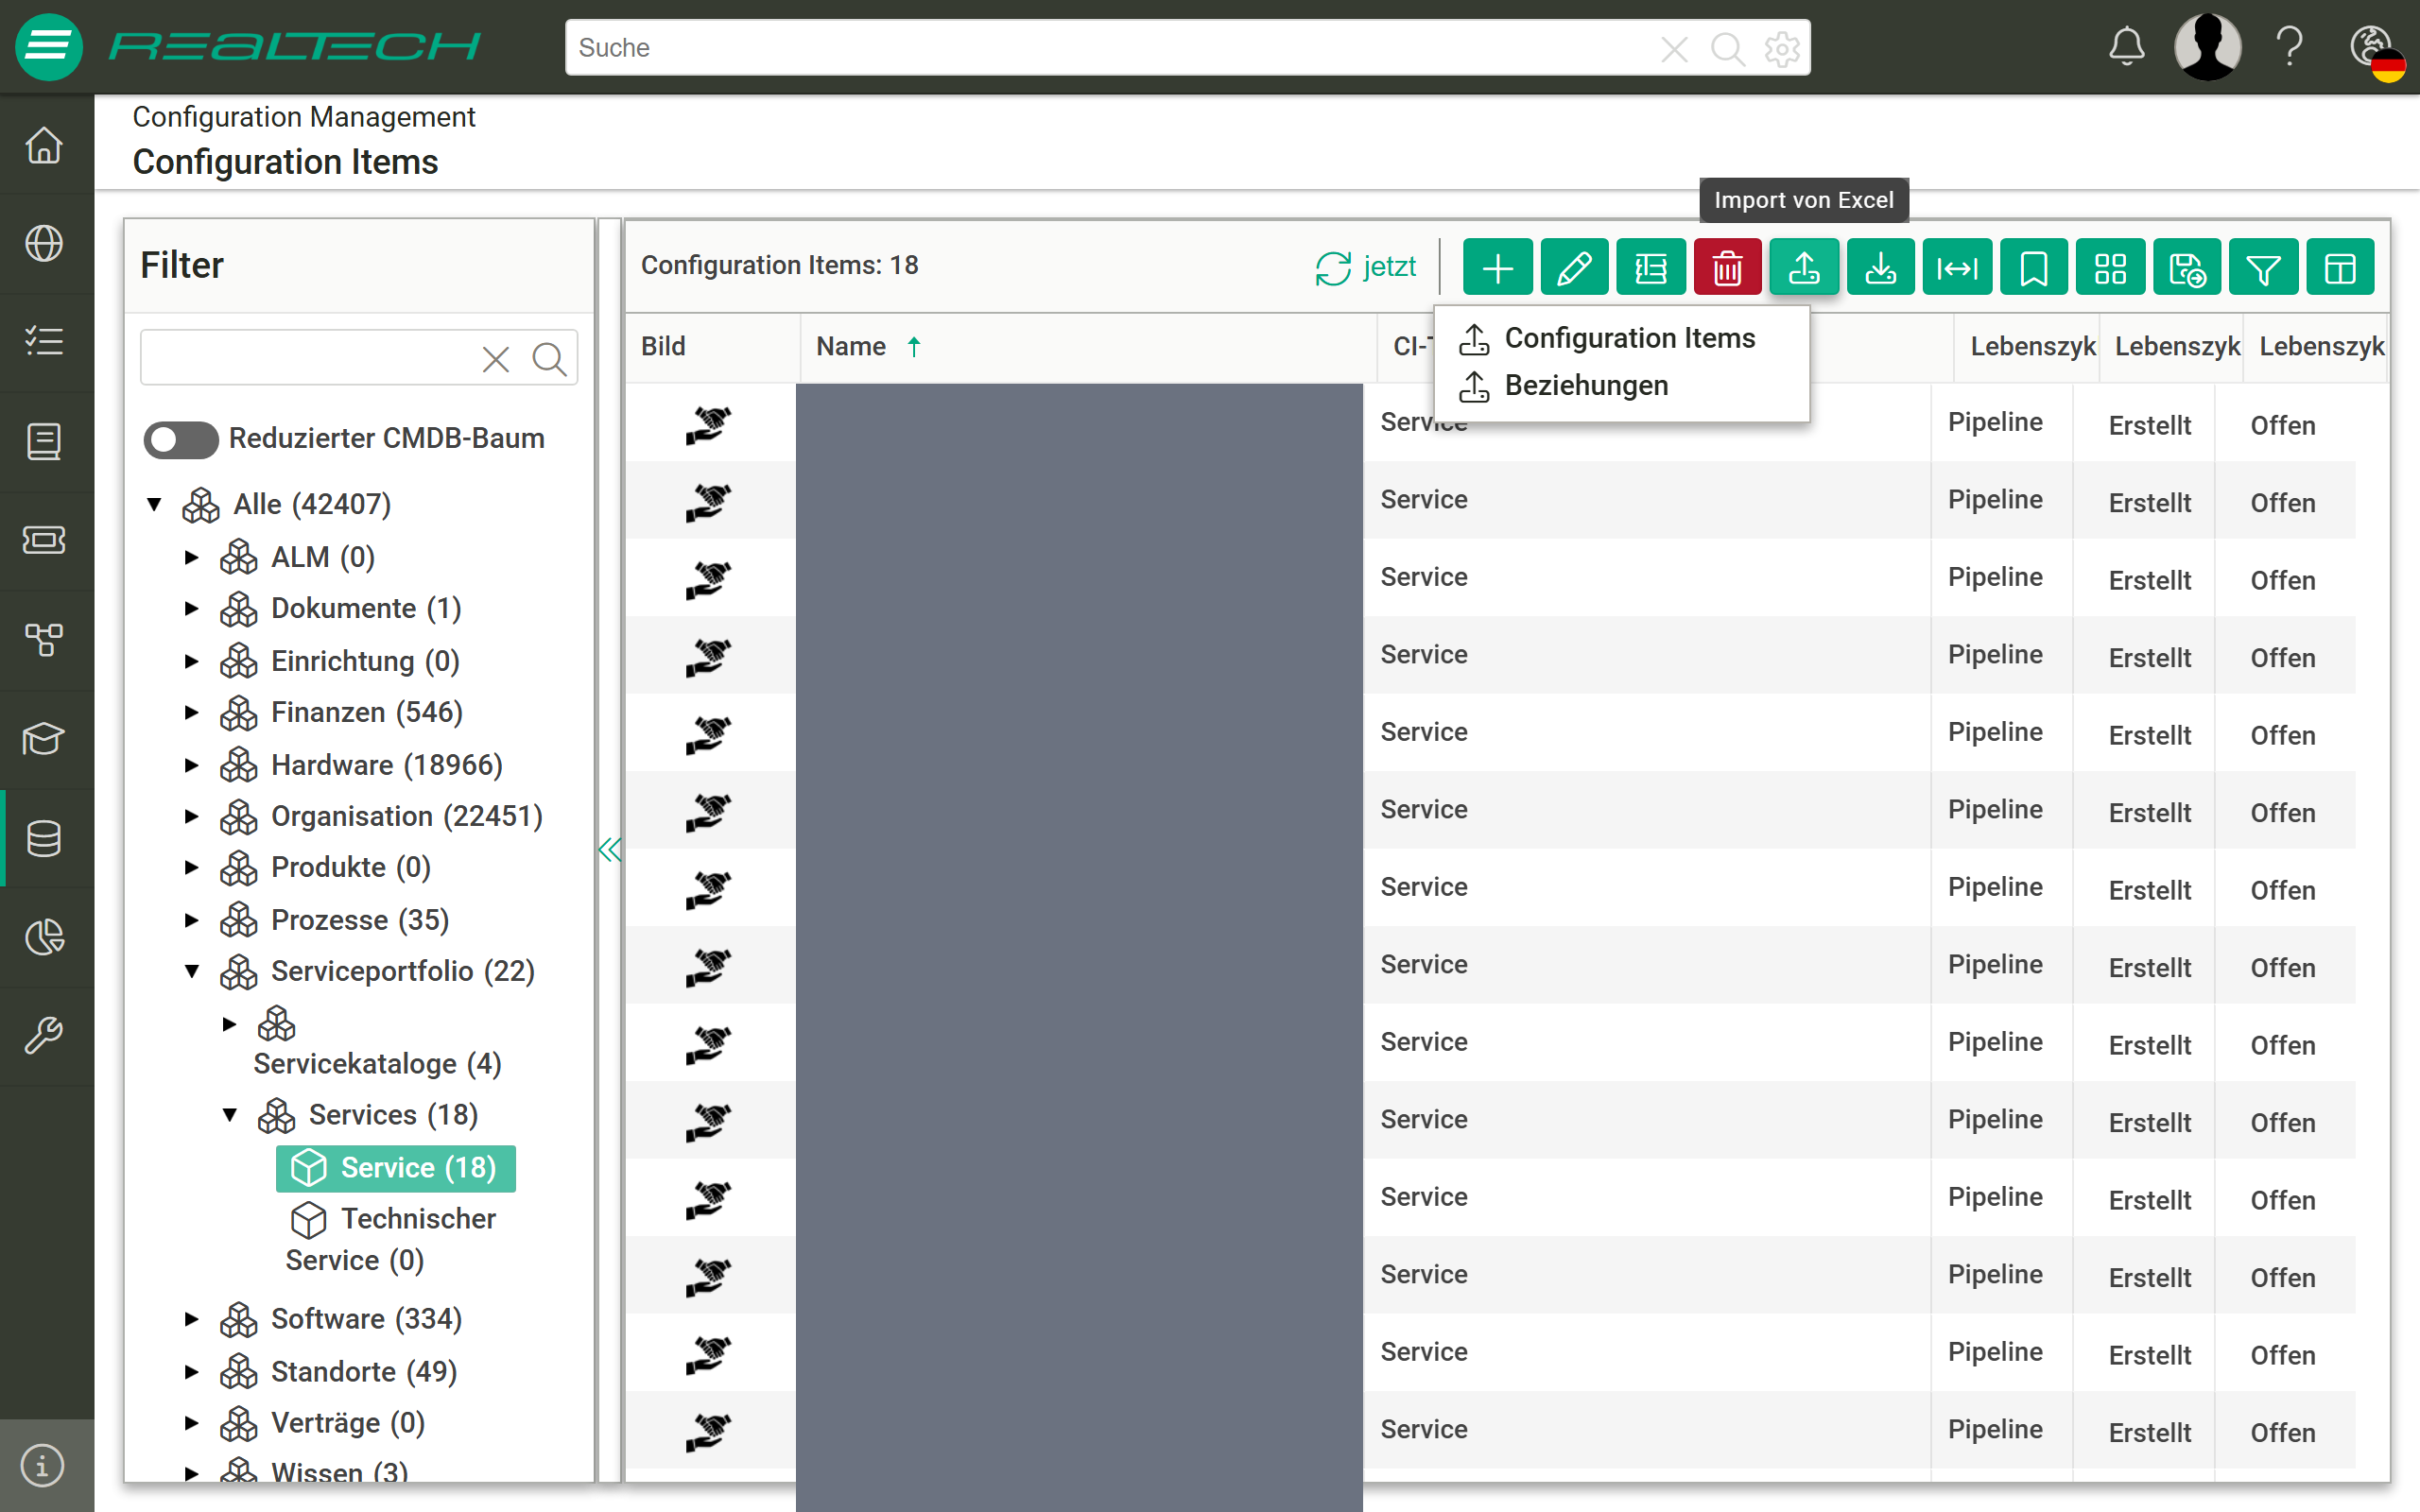This screenshot has width=2420, height=1512.
Task: Select Technischer Service (0) tree item
Action: [x=391, y=1239]
